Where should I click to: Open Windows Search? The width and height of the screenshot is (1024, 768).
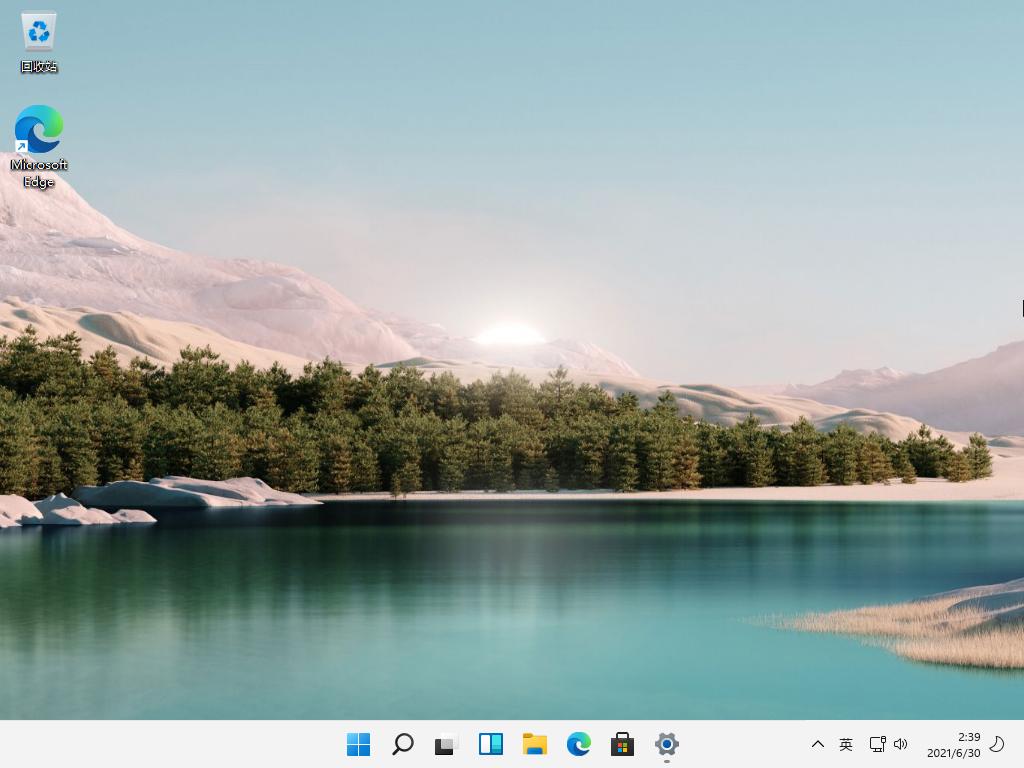click(402, 744)
